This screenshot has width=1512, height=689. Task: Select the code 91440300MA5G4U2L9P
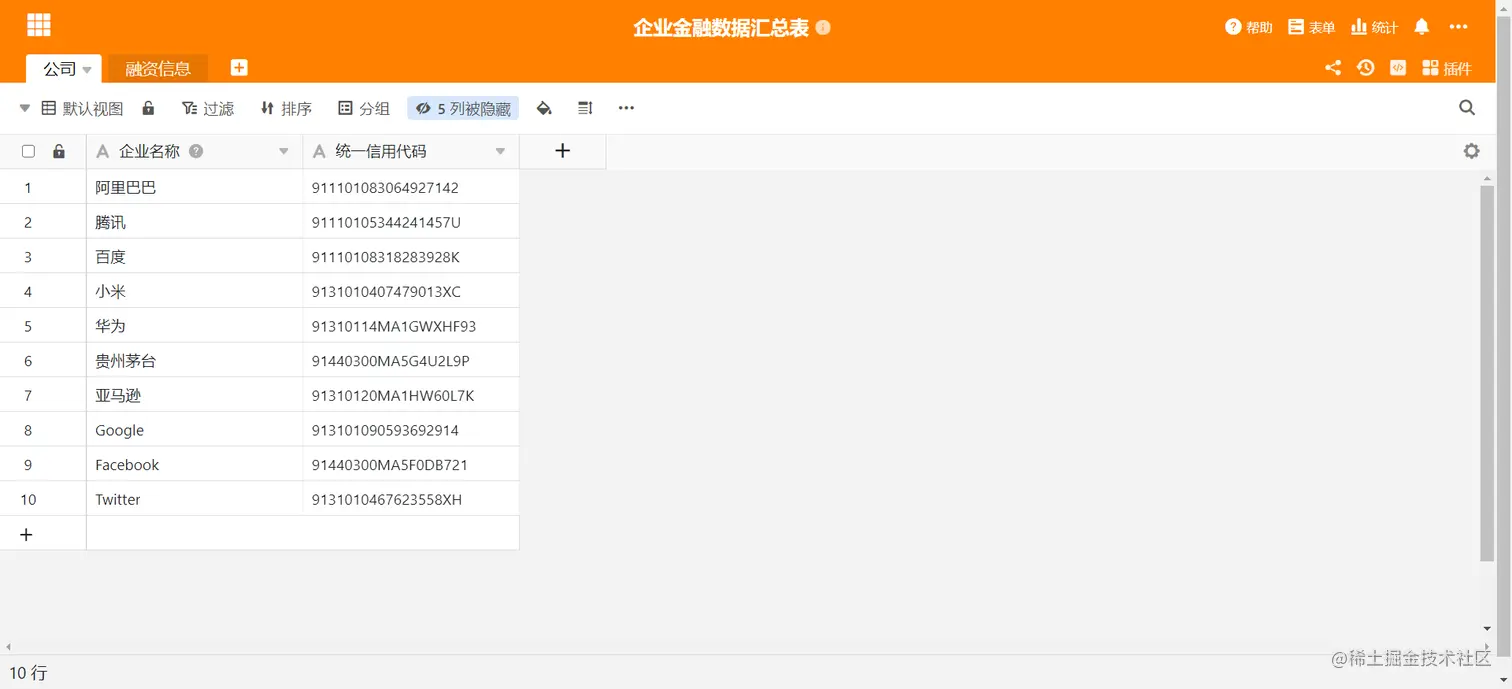coord(411,360)
